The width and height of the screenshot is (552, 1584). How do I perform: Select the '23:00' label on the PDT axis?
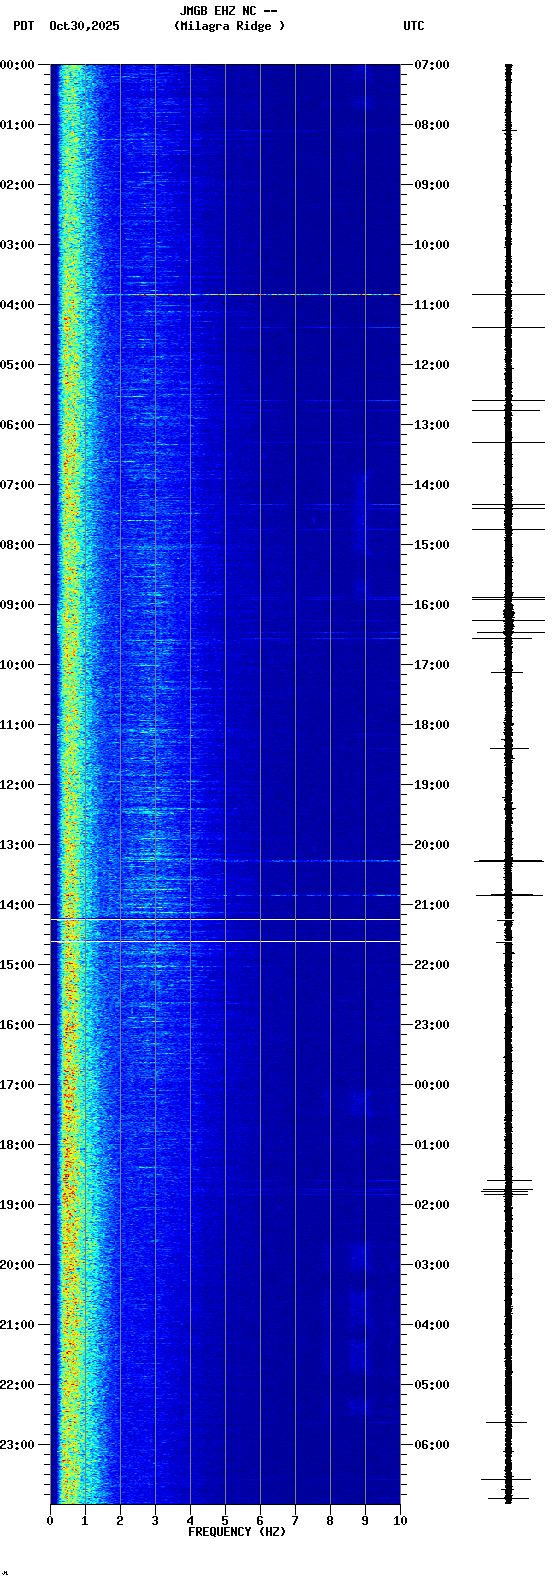pos(17,1445)
